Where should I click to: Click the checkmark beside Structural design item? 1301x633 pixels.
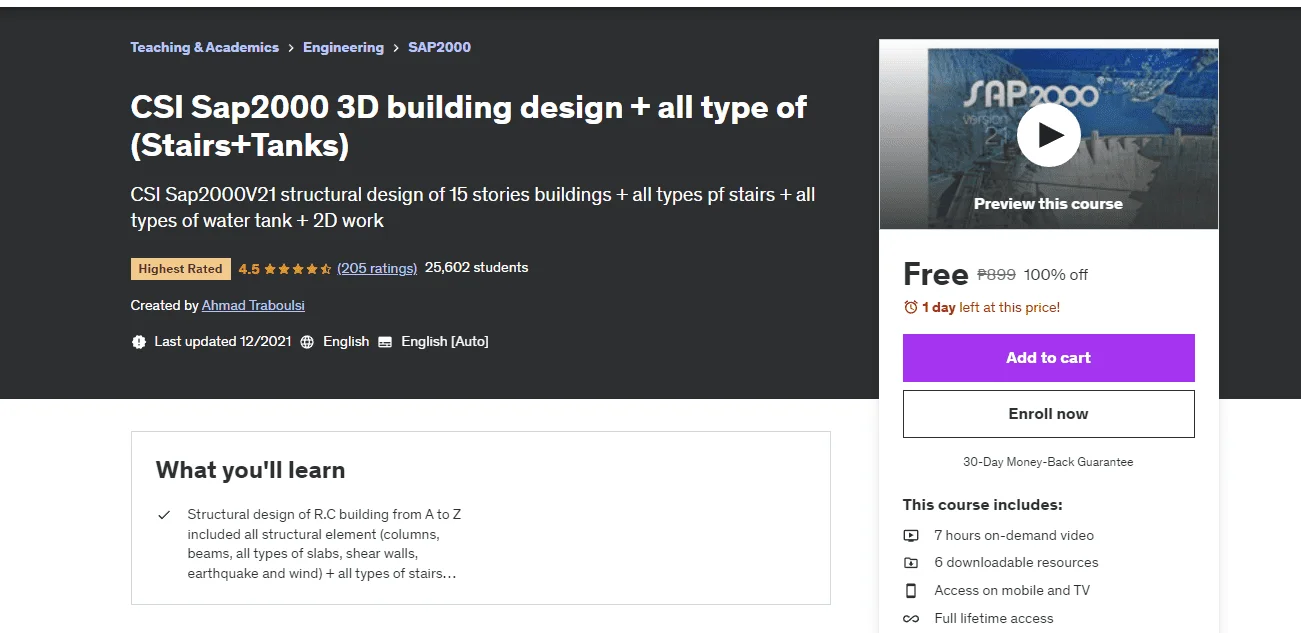tap(164, 515)
